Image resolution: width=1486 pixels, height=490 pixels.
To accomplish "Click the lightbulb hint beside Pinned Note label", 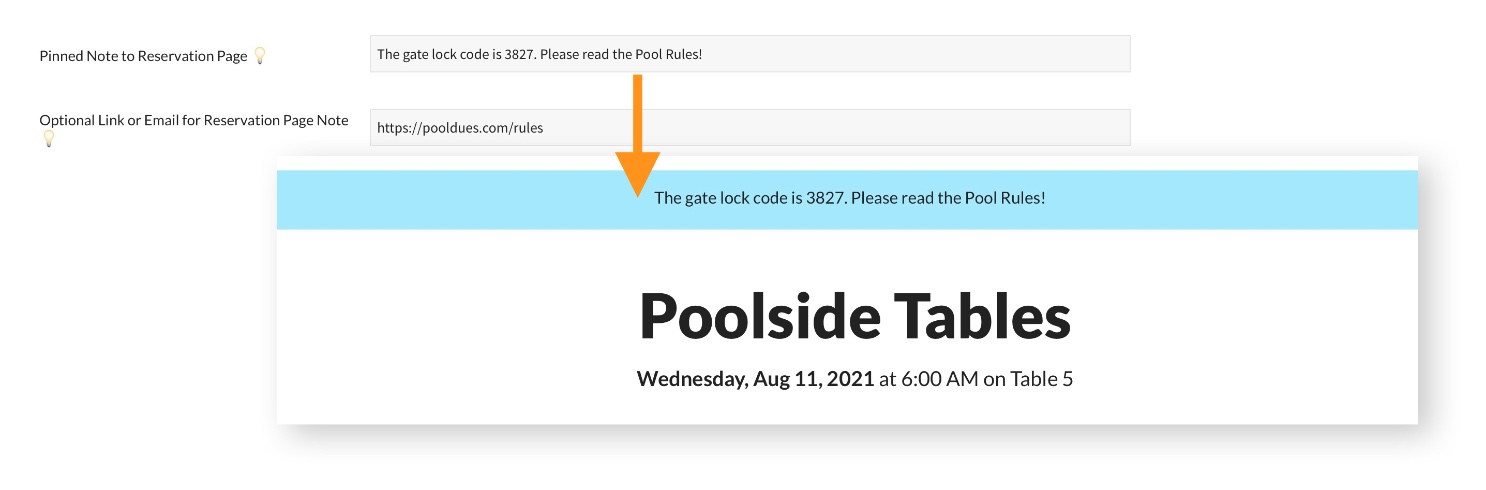I will pos(260,56).
